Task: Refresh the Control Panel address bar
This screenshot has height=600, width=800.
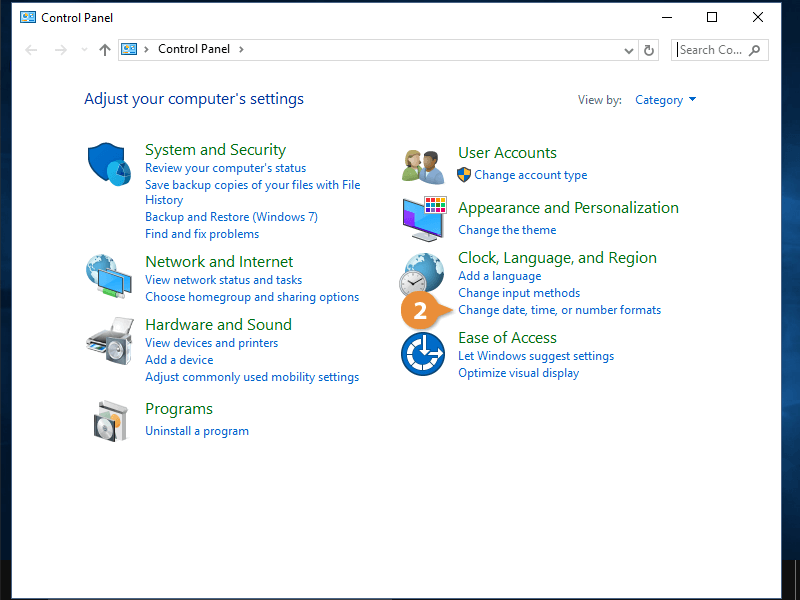Action: tap(650, 50)
